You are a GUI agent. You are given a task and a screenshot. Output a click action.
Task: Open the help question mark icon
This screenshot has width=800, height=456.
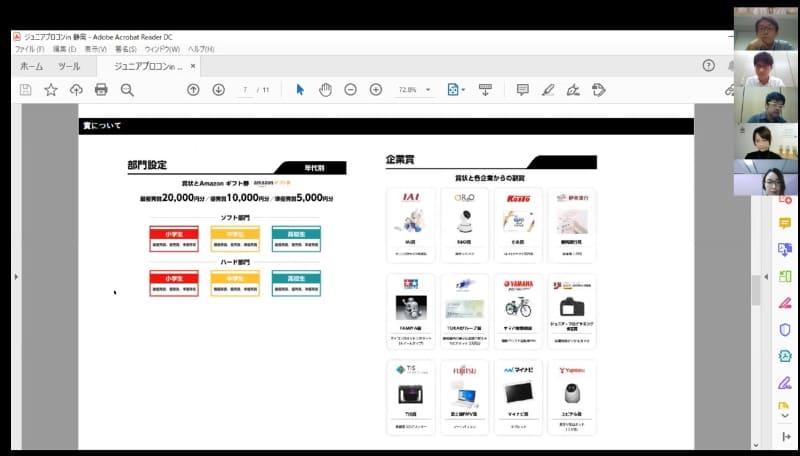708,65
